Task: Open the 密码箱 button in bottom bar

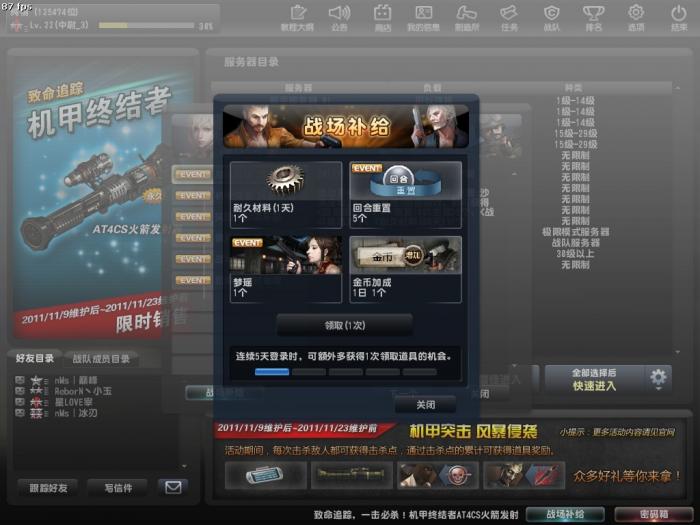Action: [654, 514]
